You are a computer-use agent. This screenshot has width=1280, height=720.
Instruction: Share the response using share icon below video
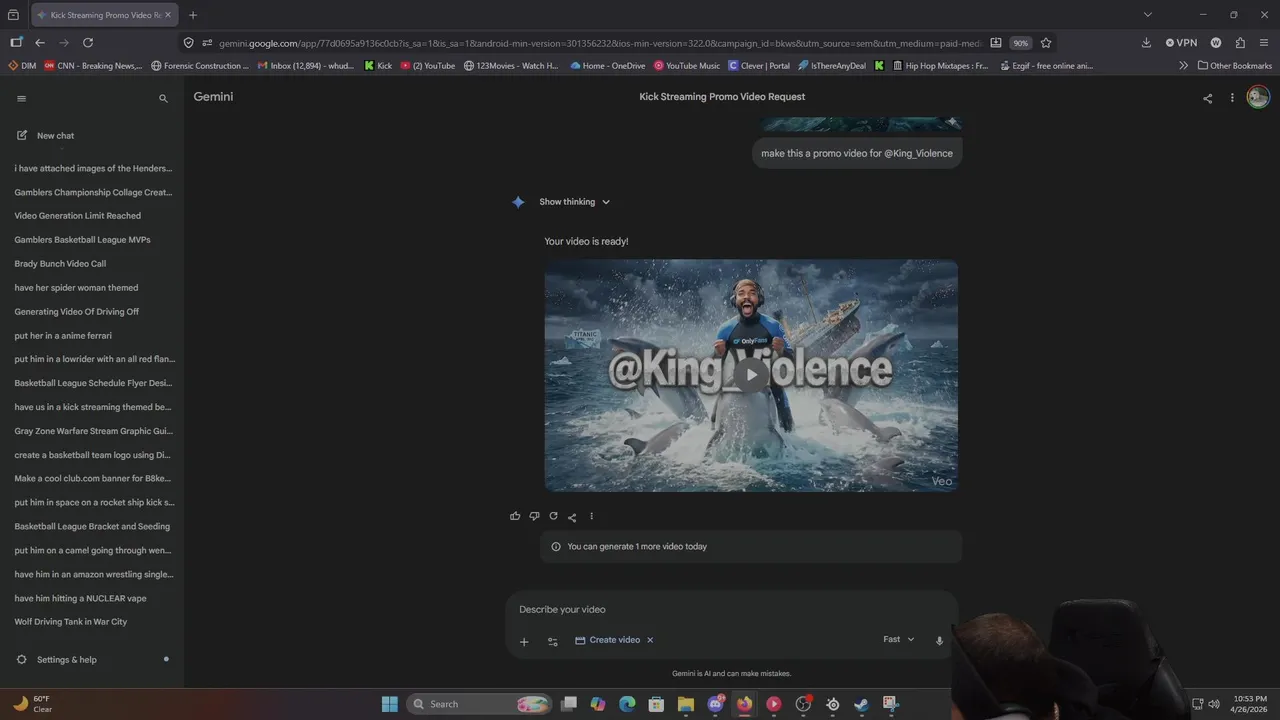click(x=572, y=517)
